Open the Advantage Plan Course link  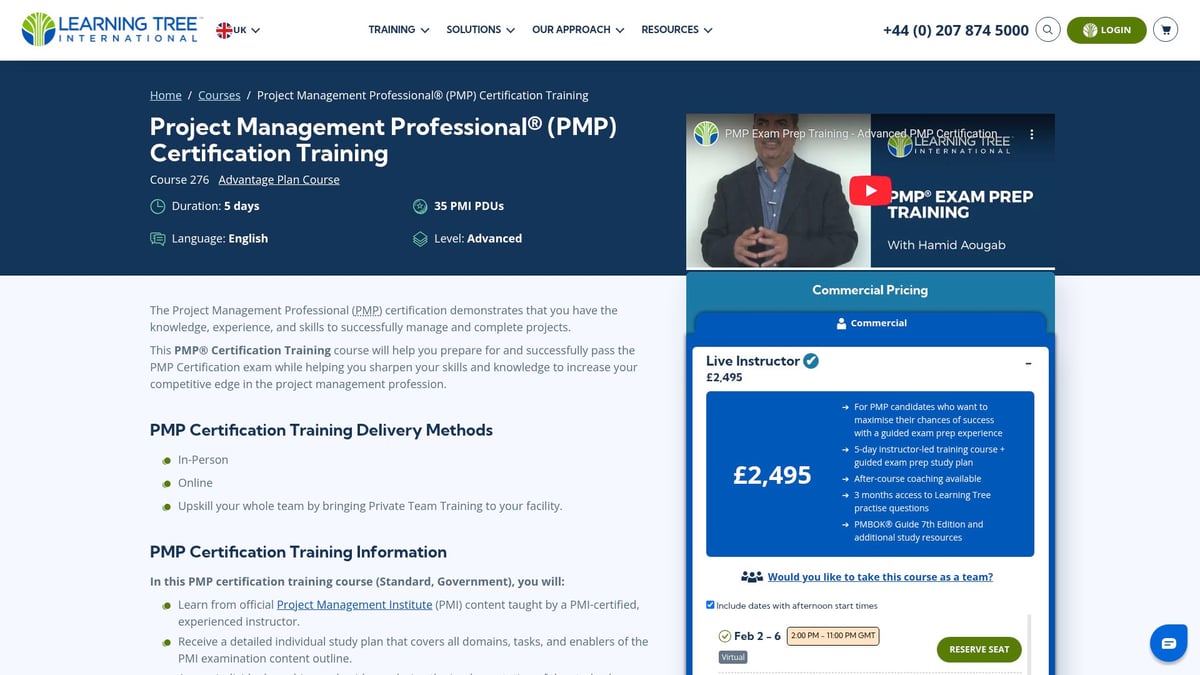[279, 180]
